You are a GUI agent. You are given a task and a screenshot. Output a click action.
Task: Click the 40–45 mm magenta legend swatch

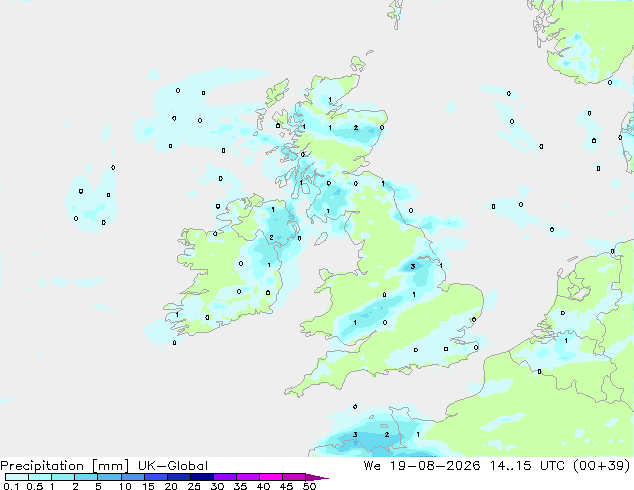tap(271, 477)
